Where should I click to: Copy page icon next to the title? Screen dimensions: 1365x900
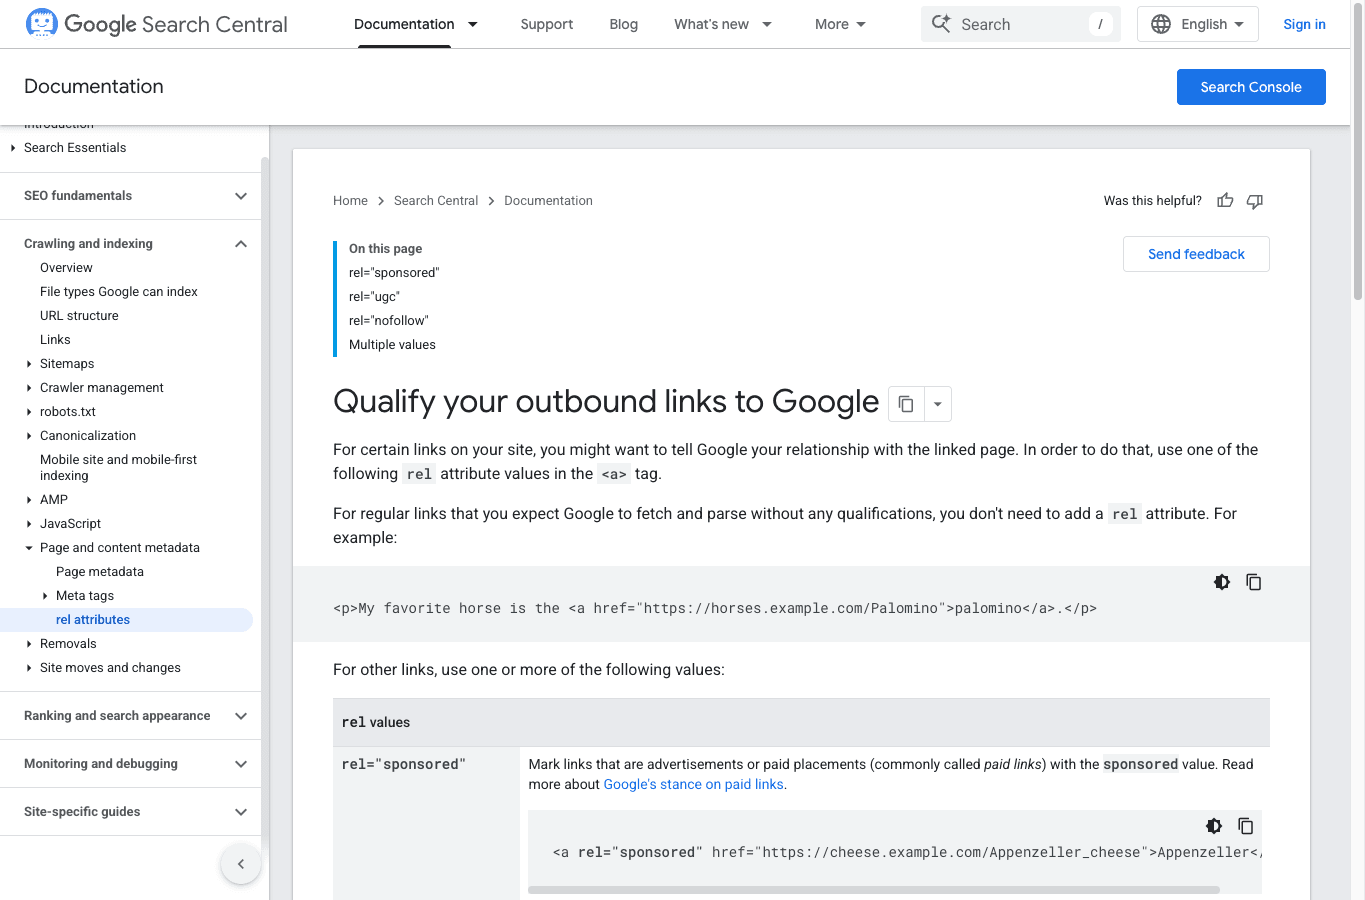click(x=906, y=404)
